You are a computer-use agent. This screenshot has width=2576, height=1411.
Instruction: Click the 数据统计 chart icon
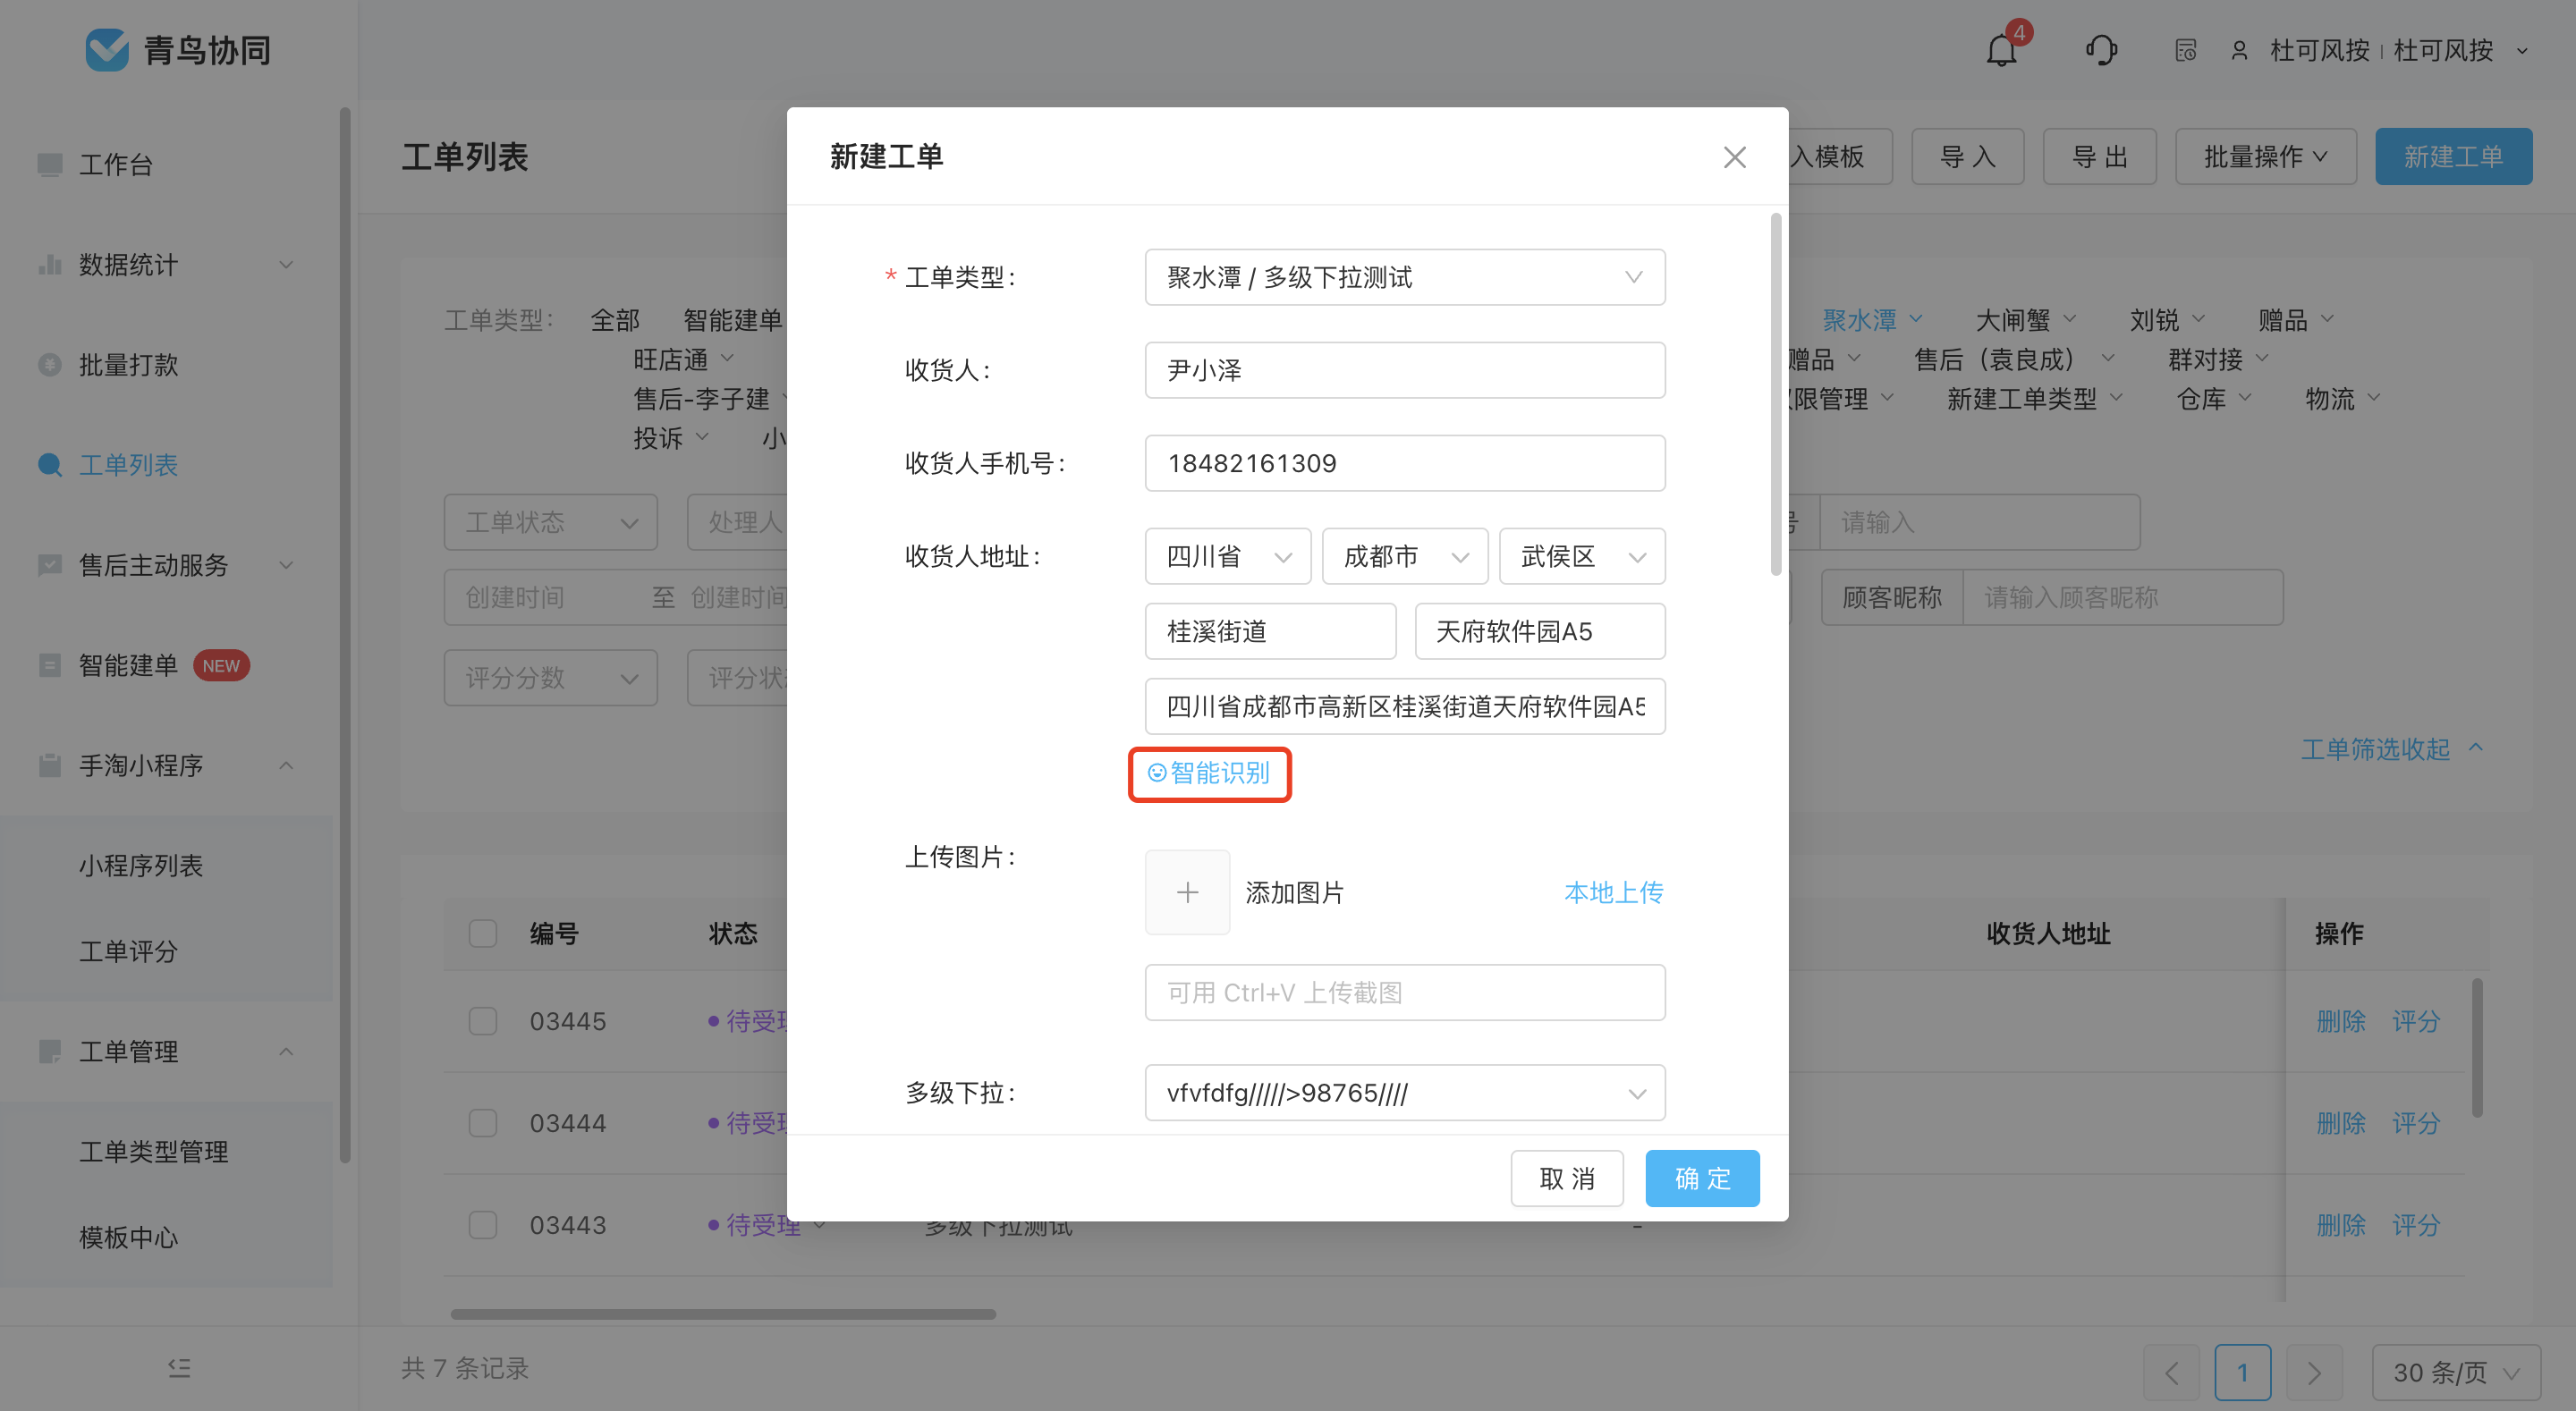click(49, 264)
